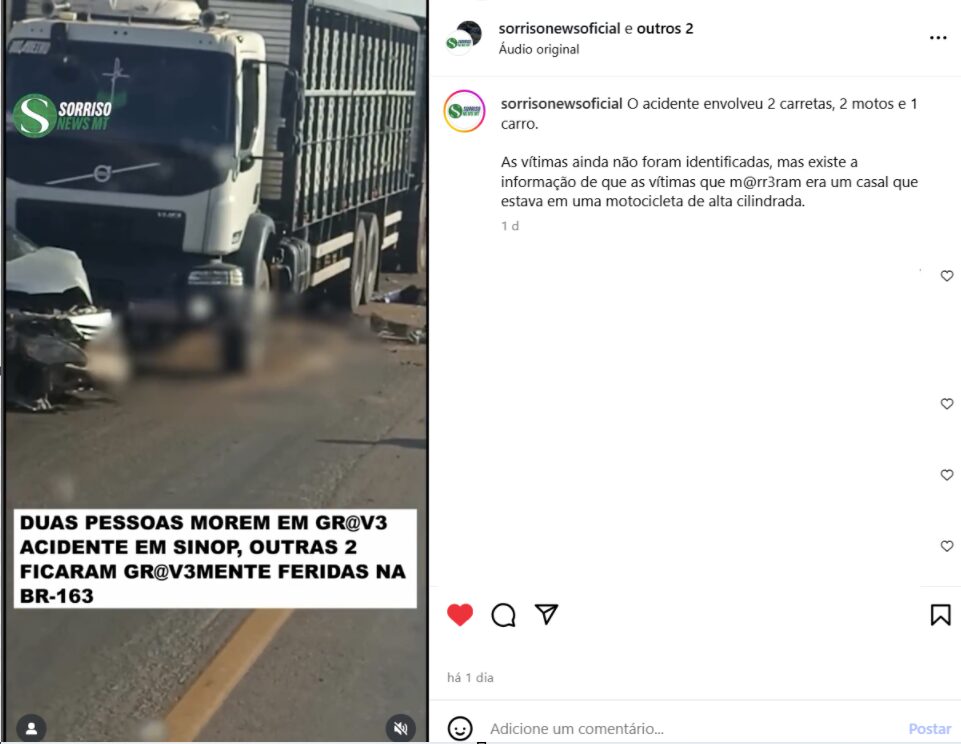Open the sorrisonewsoficial story ring avatar

(x=464, y=111)
